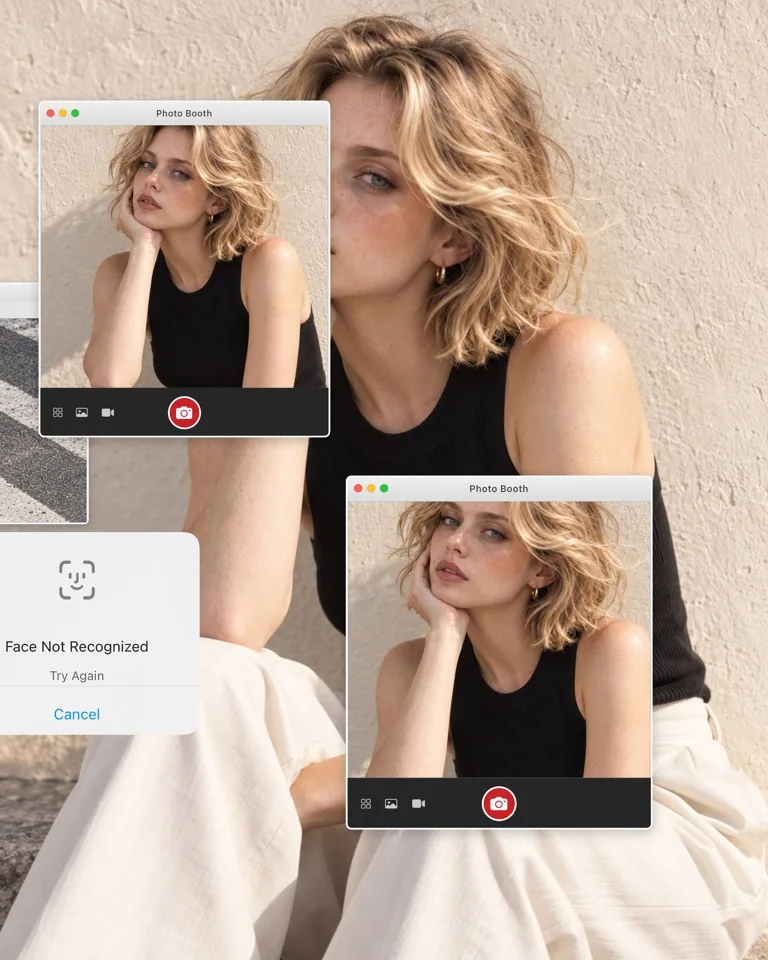Click the Face Not Recognized heading
This screenshot has width=768, height=960.
coord(77,647)
